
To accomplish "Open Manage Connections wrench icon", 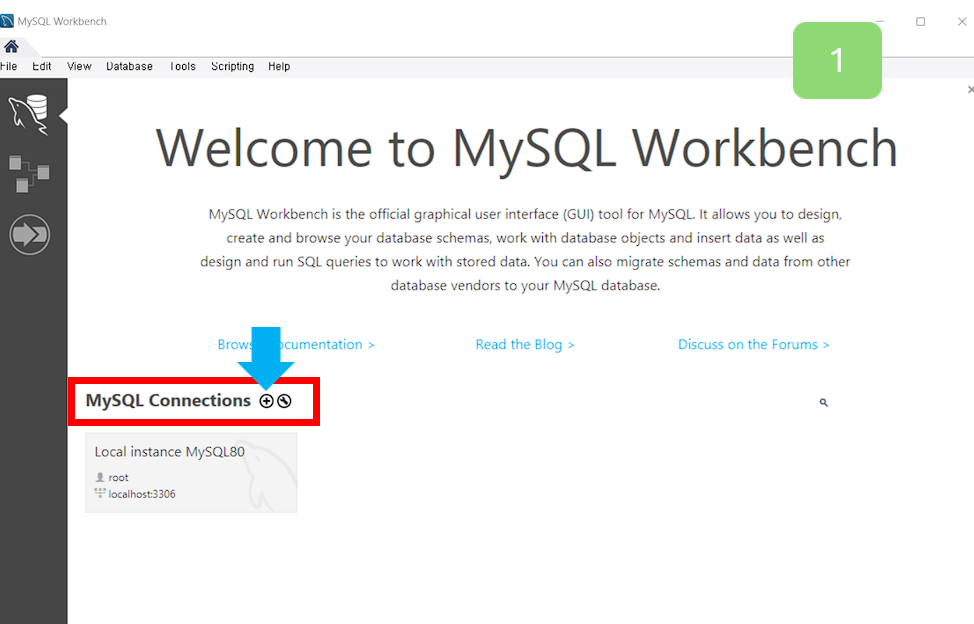I will point(284,401).
